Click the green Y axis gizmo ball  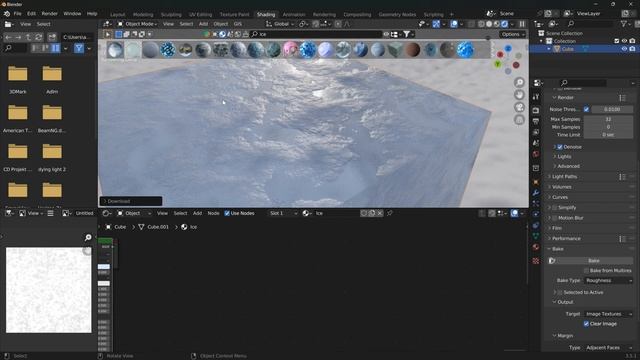point(498,64)
